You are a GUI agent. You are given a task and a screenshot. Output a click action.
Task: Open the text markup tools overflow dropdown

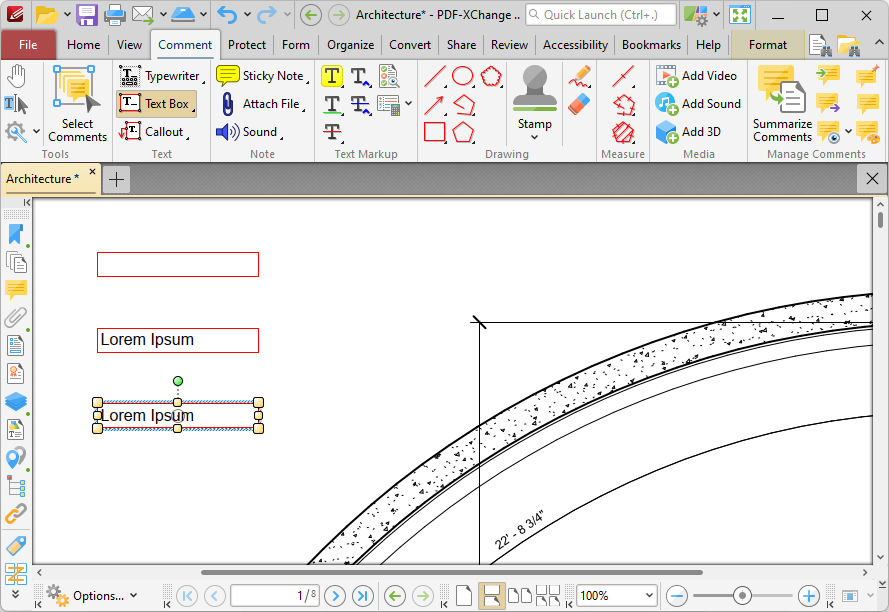tap(409, 104)
